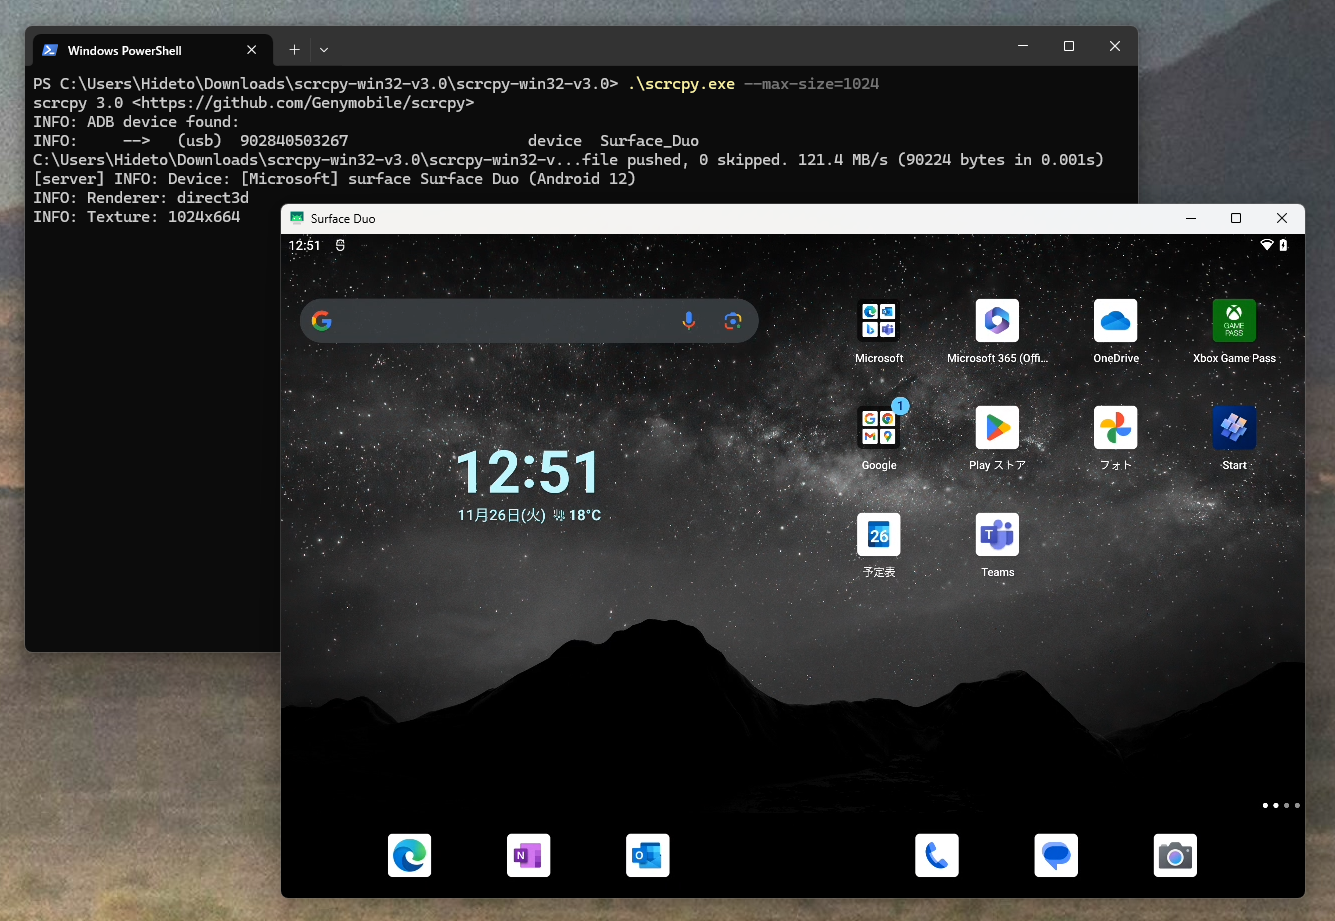Open OneDrive app on home screen

(1115, 320)
